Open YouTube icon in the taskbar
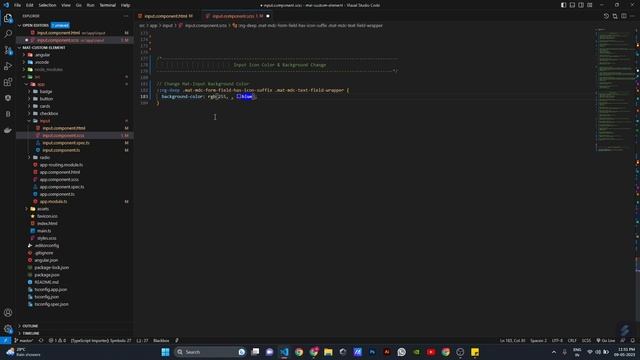Viewport: 640px width, 360px height. [x=431, y=352]
